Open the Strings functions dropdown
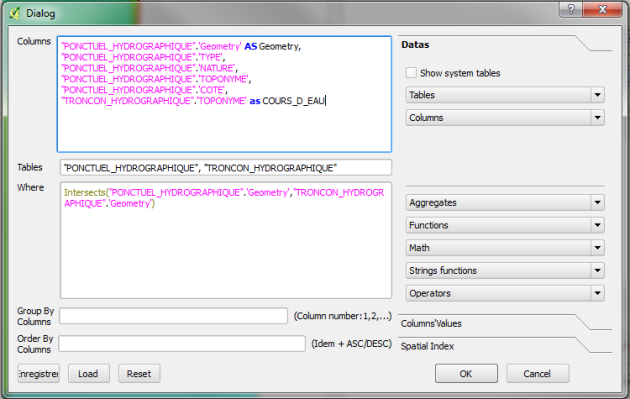Screen dimensions: 630x399 [x=505, y=270]
